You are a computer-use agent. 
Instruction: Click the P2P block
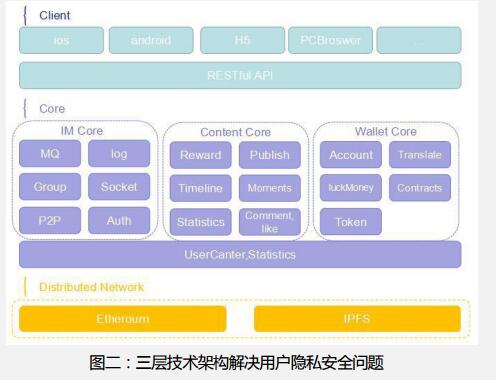click(x=50, y=220)
